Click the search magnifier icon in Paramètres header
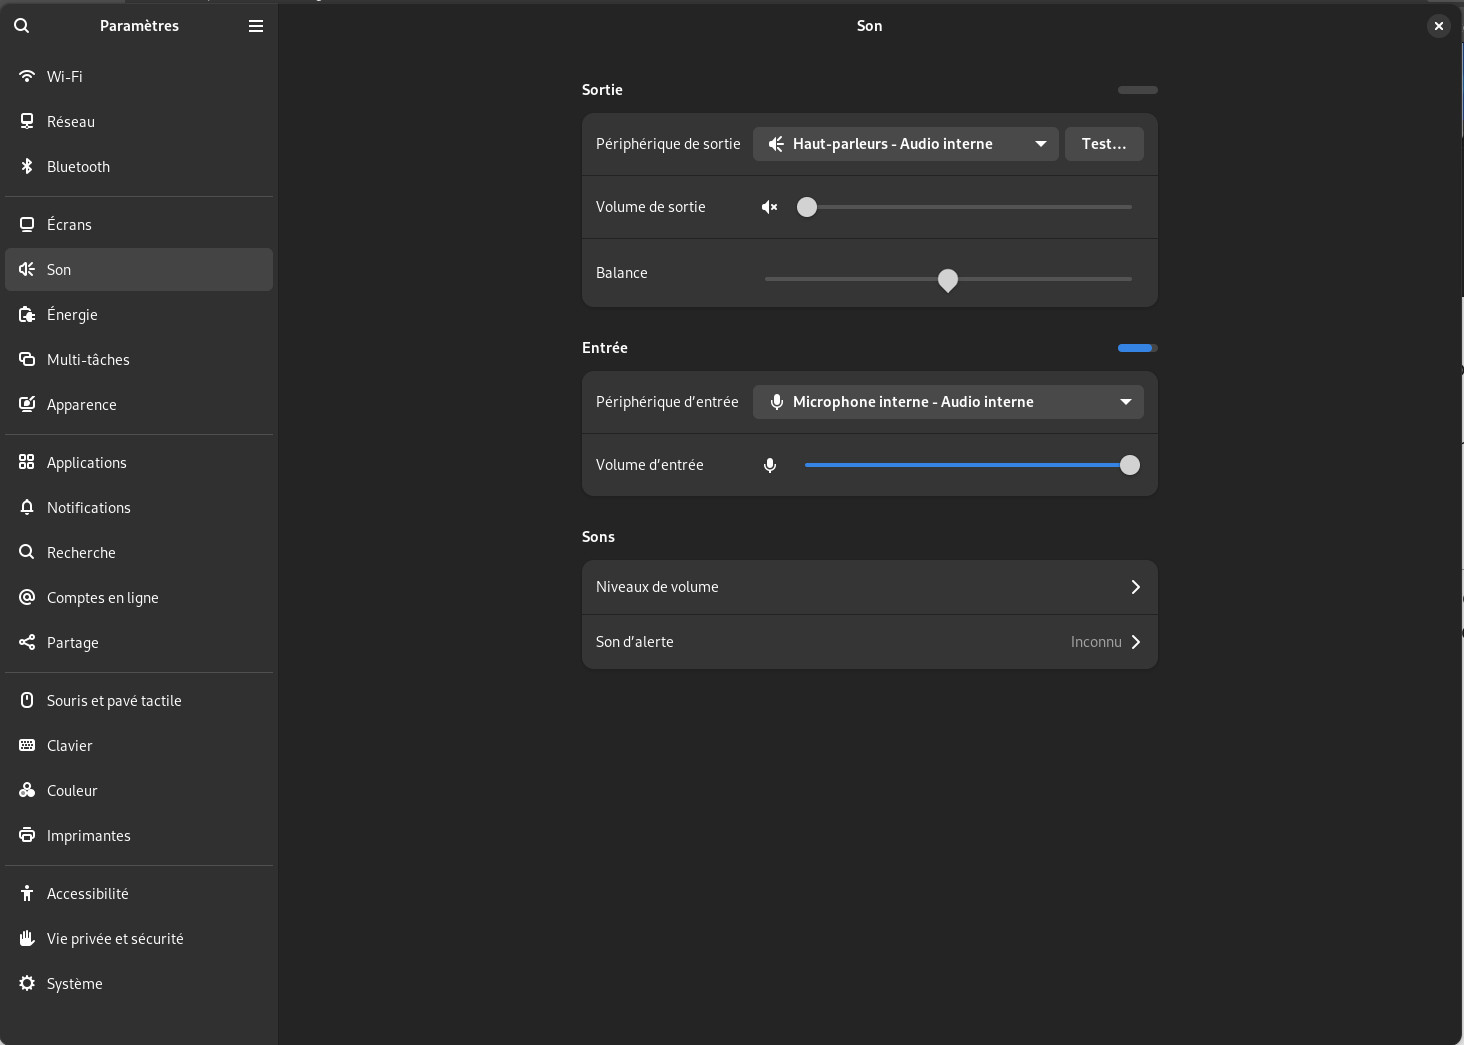Image resolution: width=1464 pixels, height=1045 pixels. click(22, 26)
